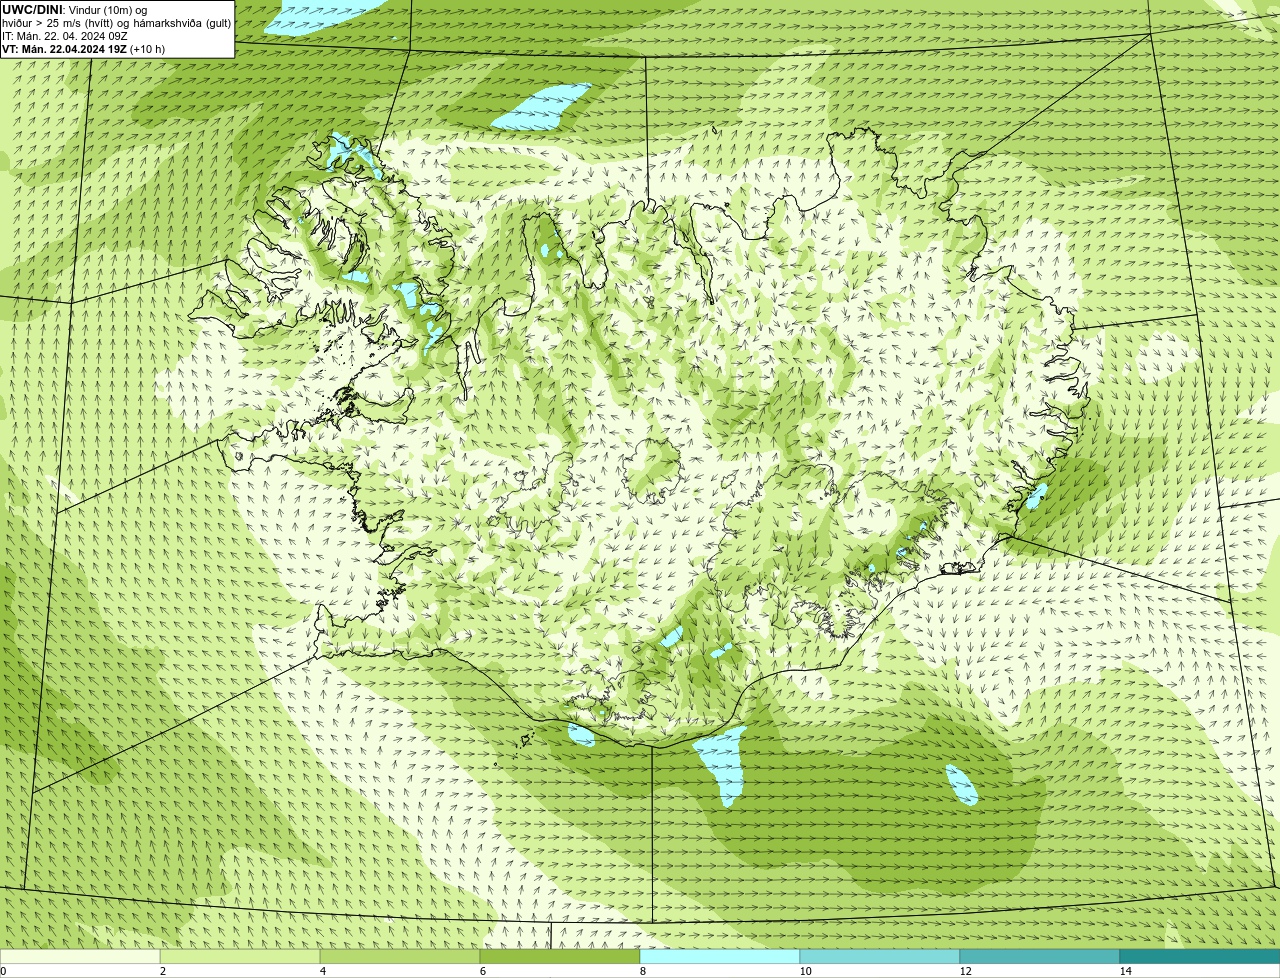
Task: Click the legend scale label '4'
Action: click(x=322, y=971)
